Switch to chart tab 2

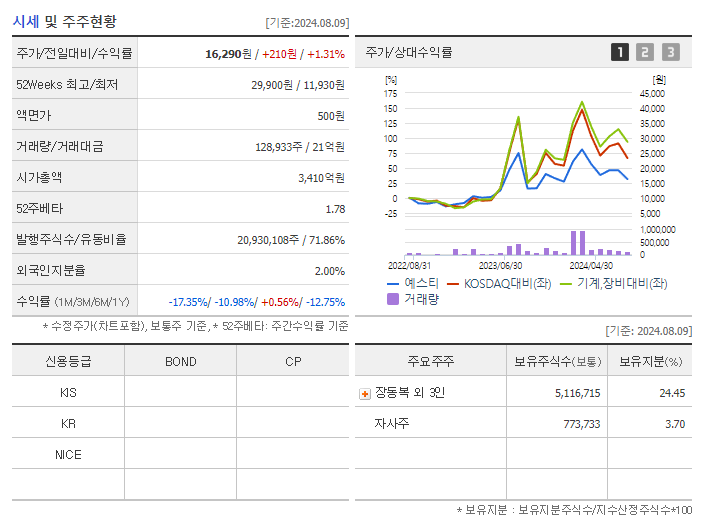point(645,52)
